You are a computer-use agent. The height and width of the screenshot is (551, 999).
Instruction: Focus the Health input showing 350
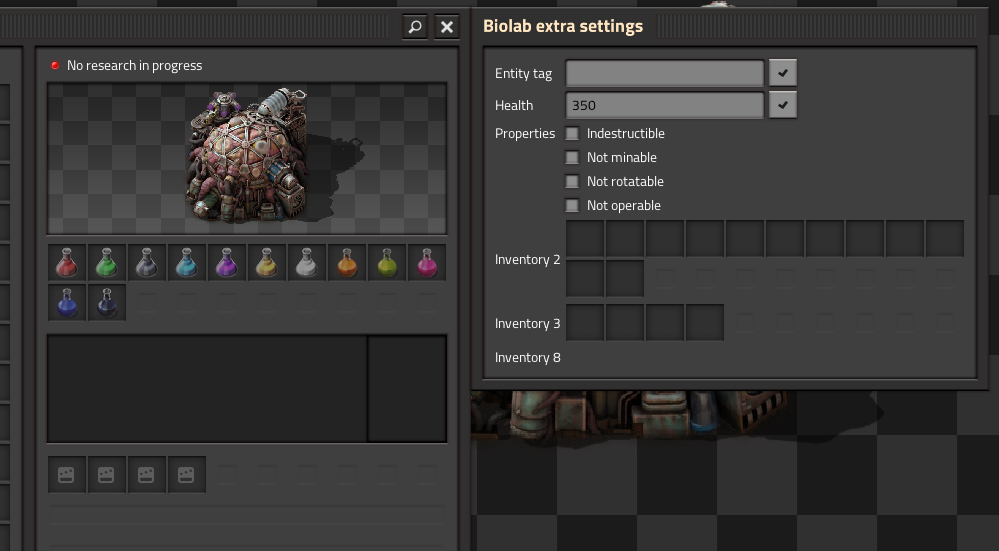(x=665, y=105)
